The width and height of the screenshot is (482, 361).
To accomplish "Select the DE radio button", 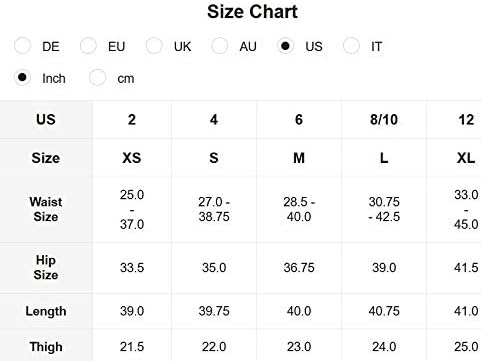I will 22,46.
